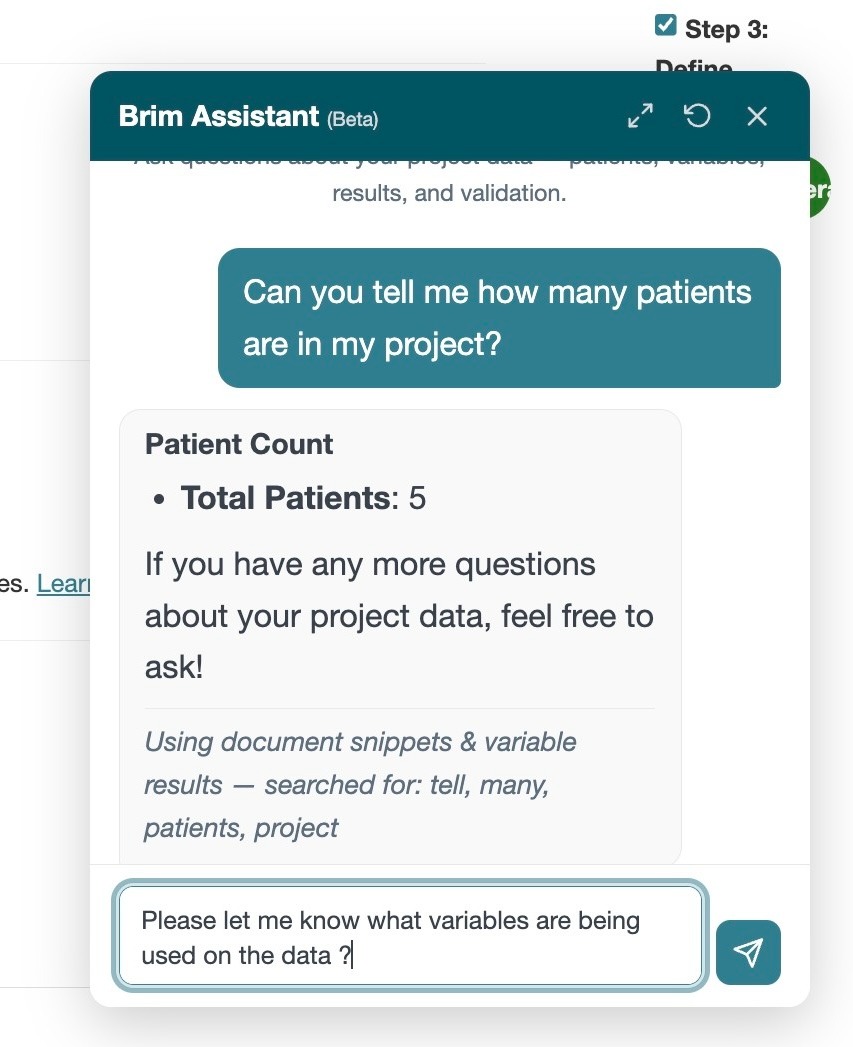Click the Patient Count heading

239,444
